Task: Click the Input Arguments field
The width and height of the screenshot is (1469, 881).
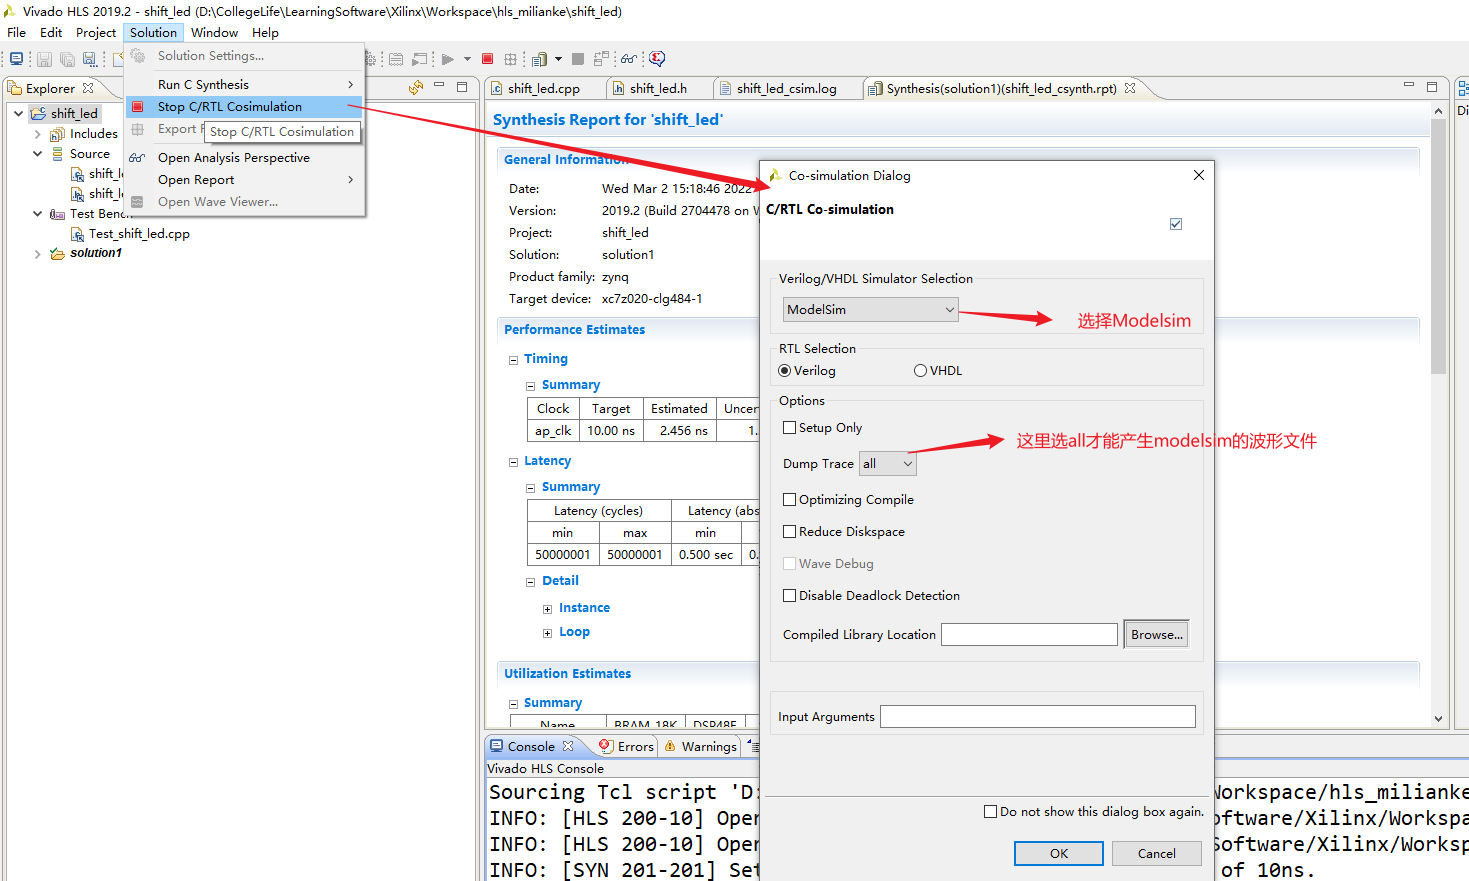Action: (1038, 716)
